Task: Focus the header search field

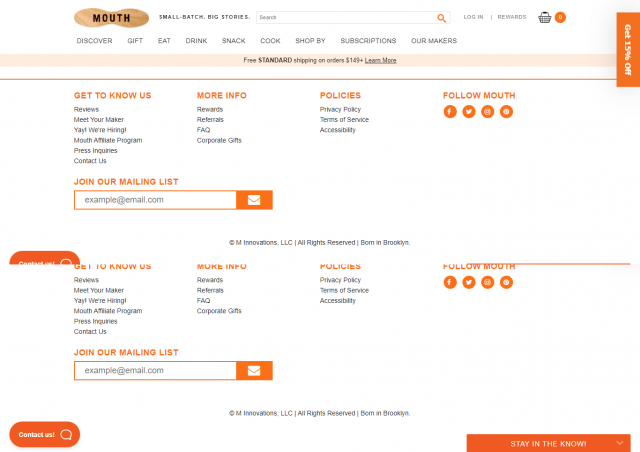Action: click(345, 18)
